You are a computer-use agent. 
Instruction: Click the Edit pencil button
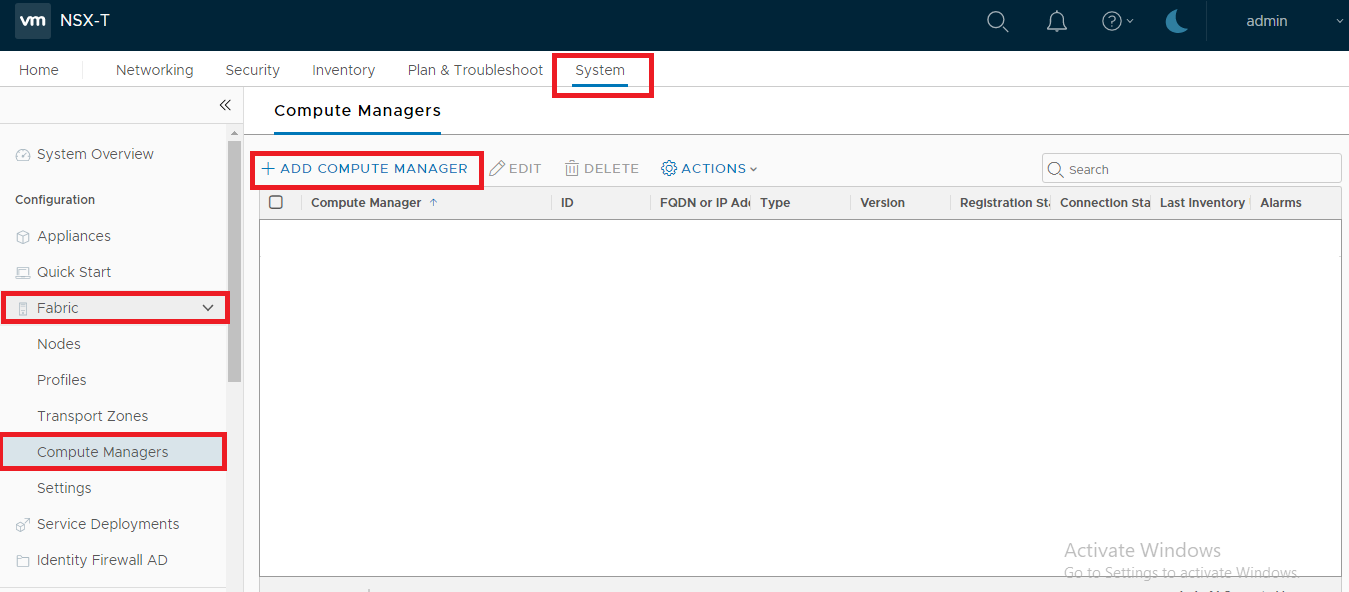click(515, 169)
